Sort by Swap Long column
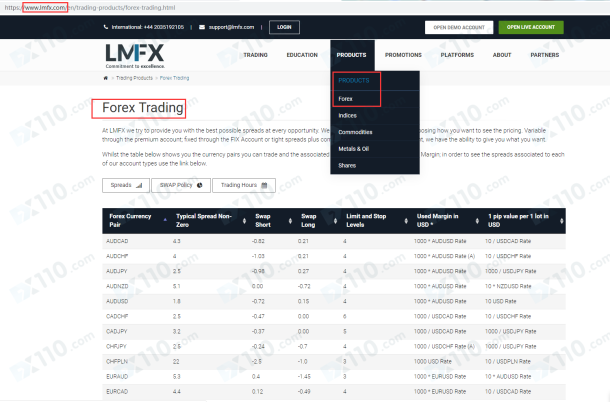The width and height of the screenshot is (610, 402). tap(318, 221)
